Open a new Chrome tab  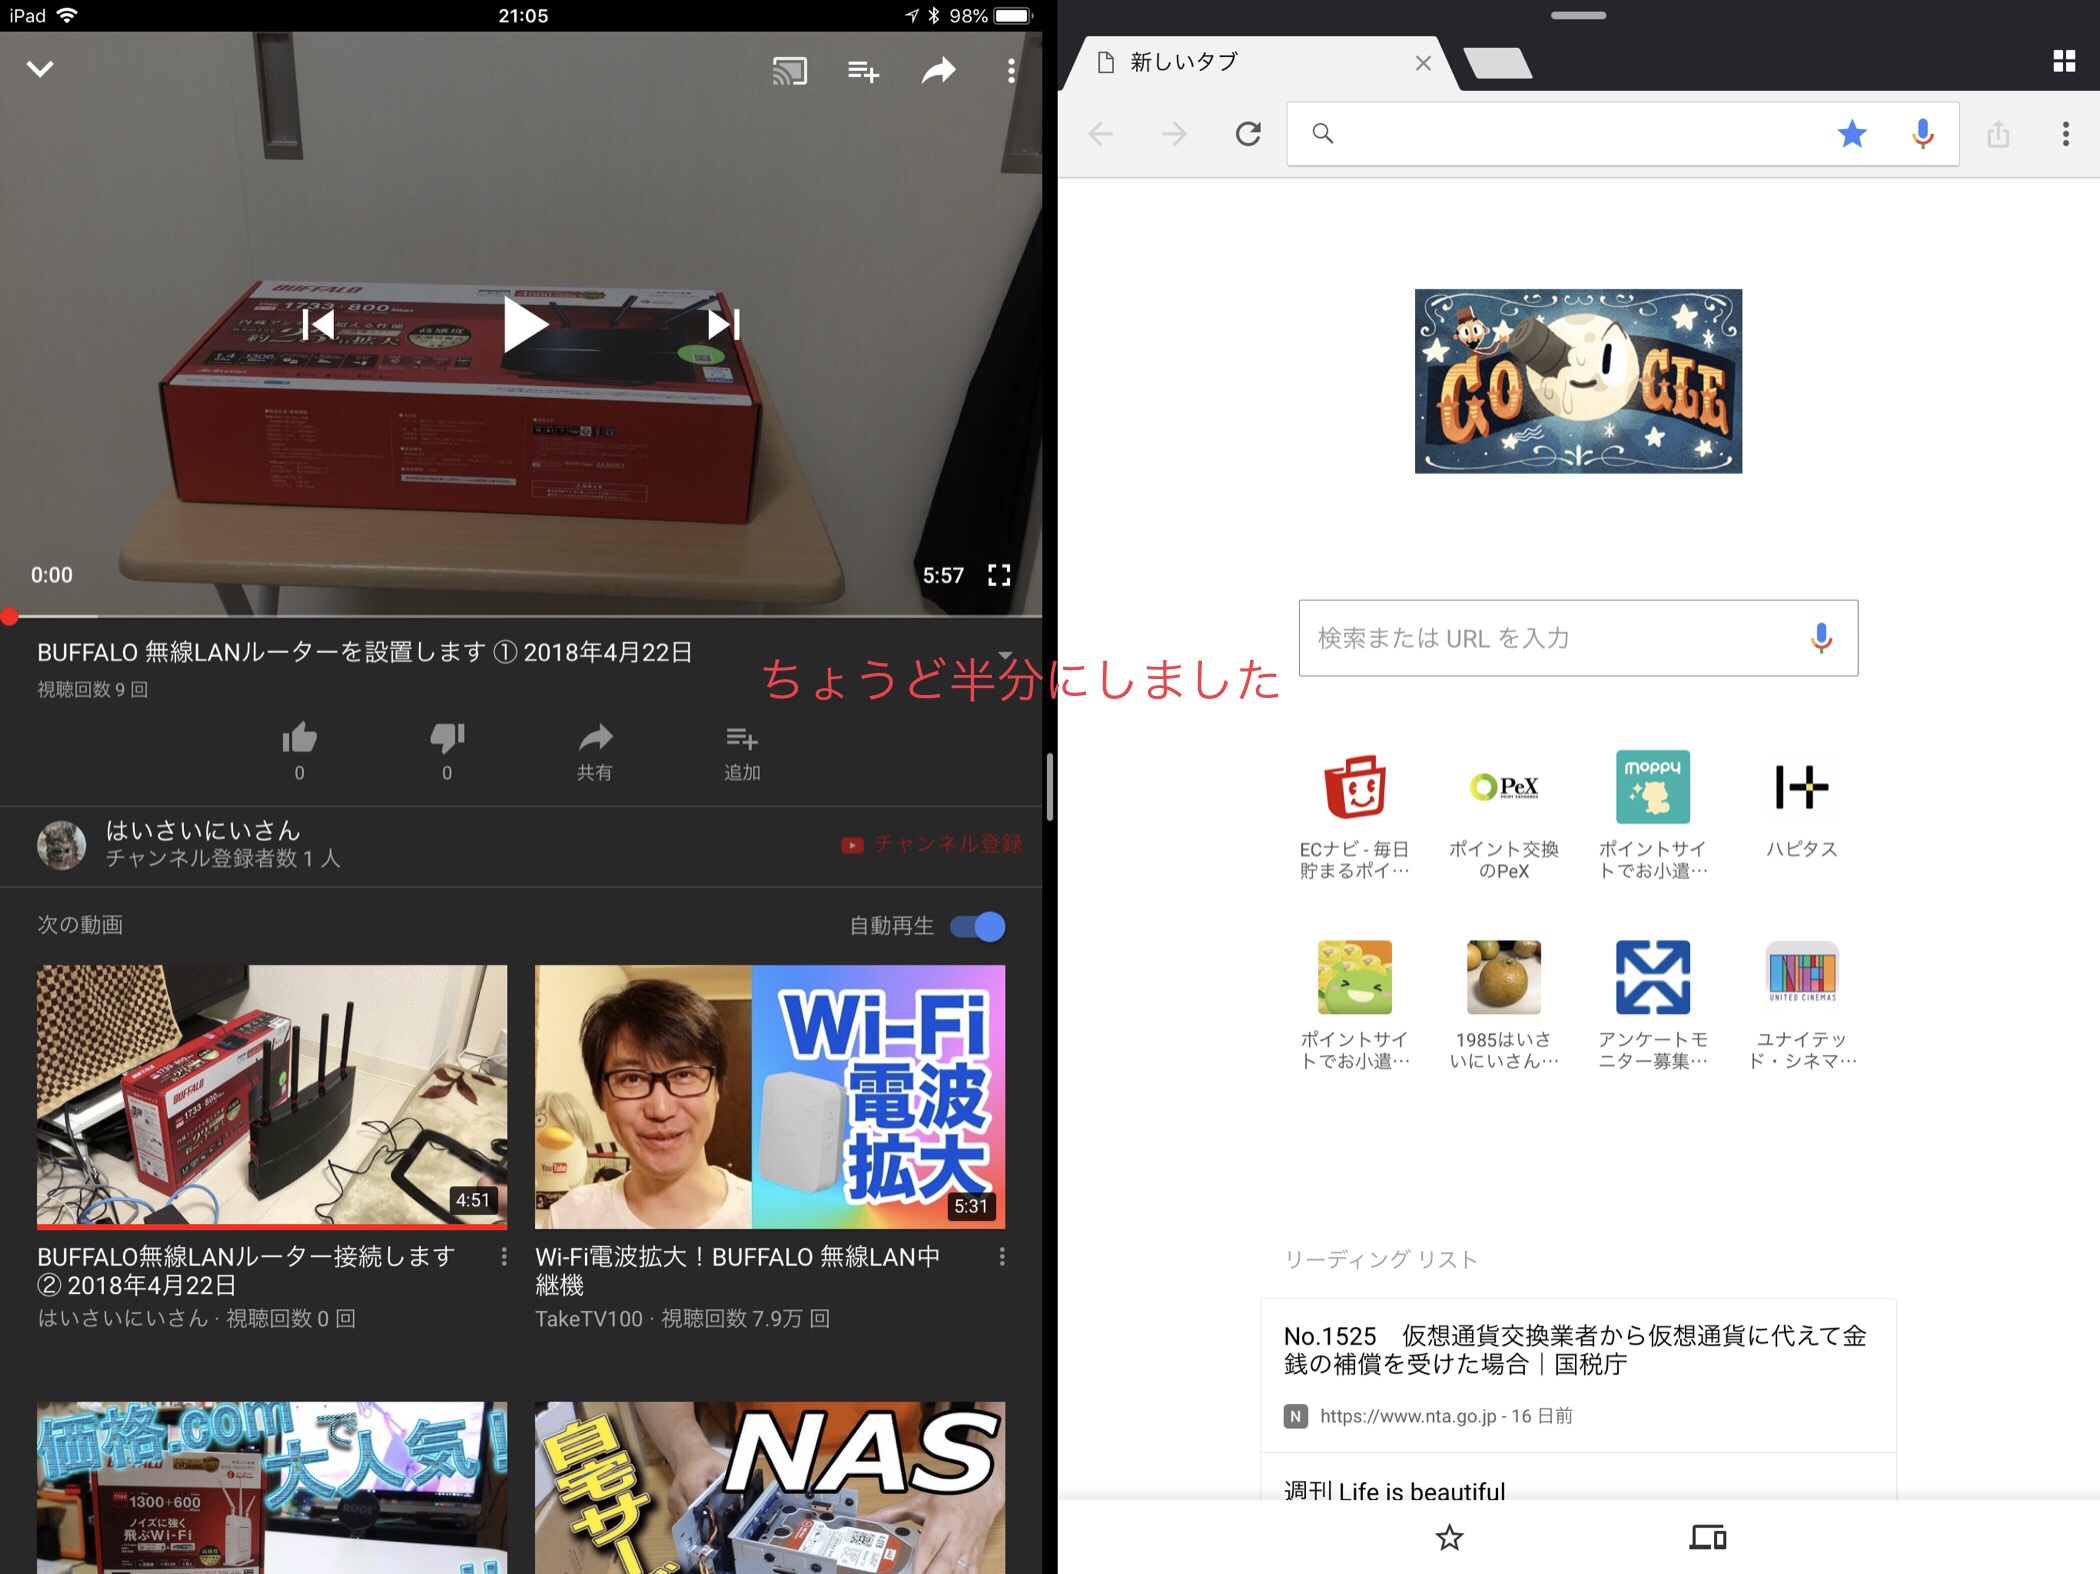1497,63
